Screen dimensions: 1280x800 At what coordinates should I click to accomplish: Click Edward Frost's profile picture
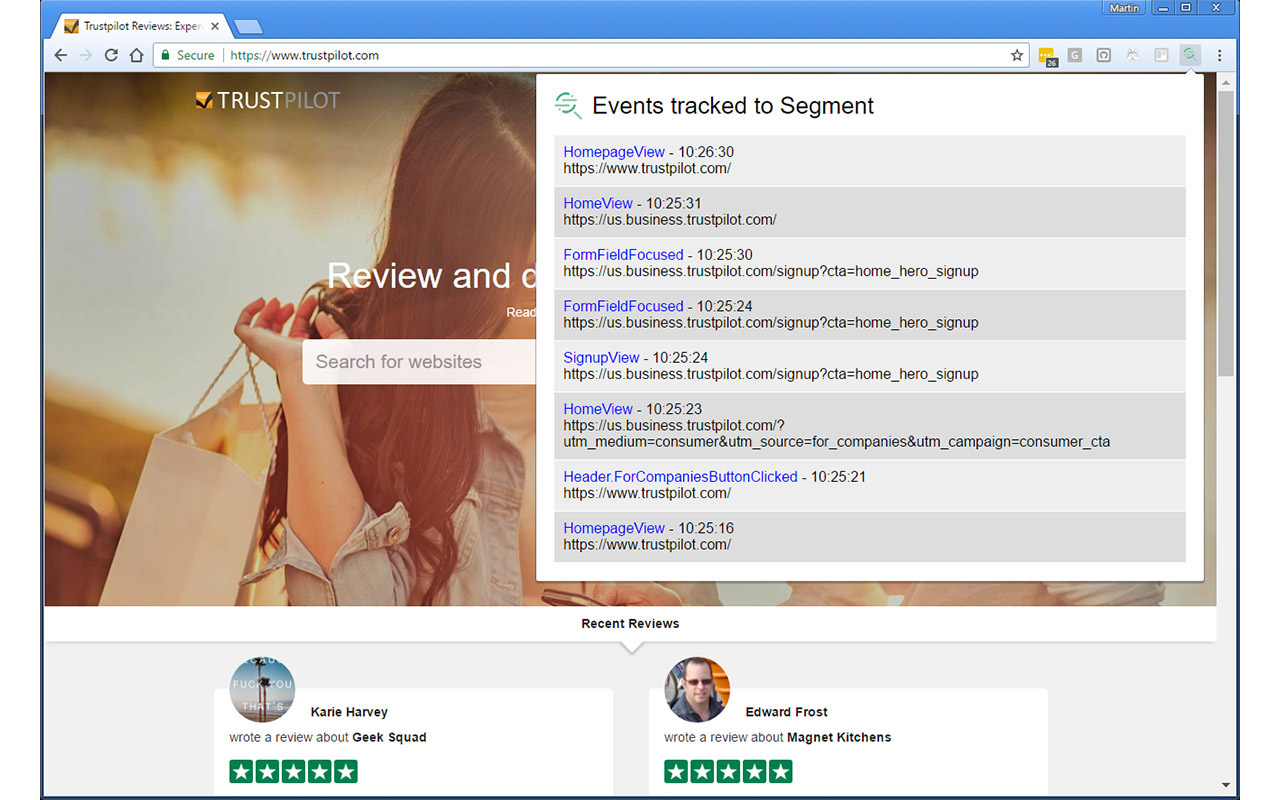pos(697,689)
